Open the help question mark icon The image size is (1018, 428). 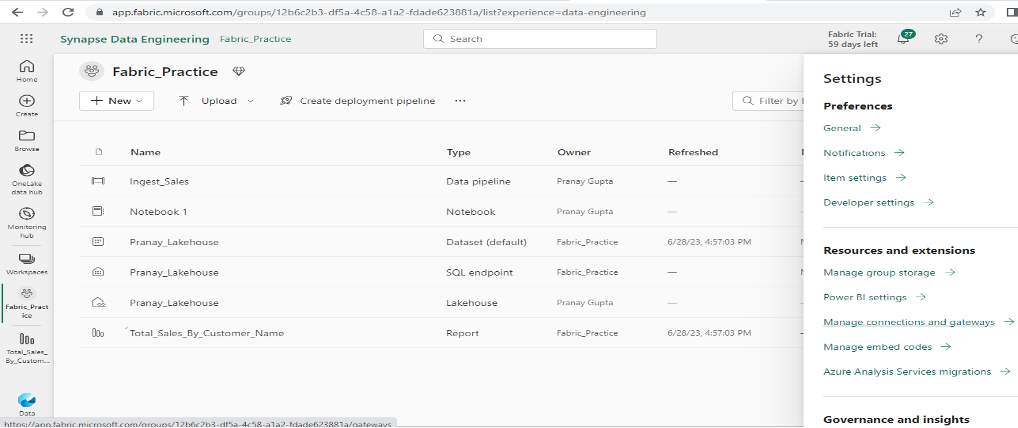[979, 39]
